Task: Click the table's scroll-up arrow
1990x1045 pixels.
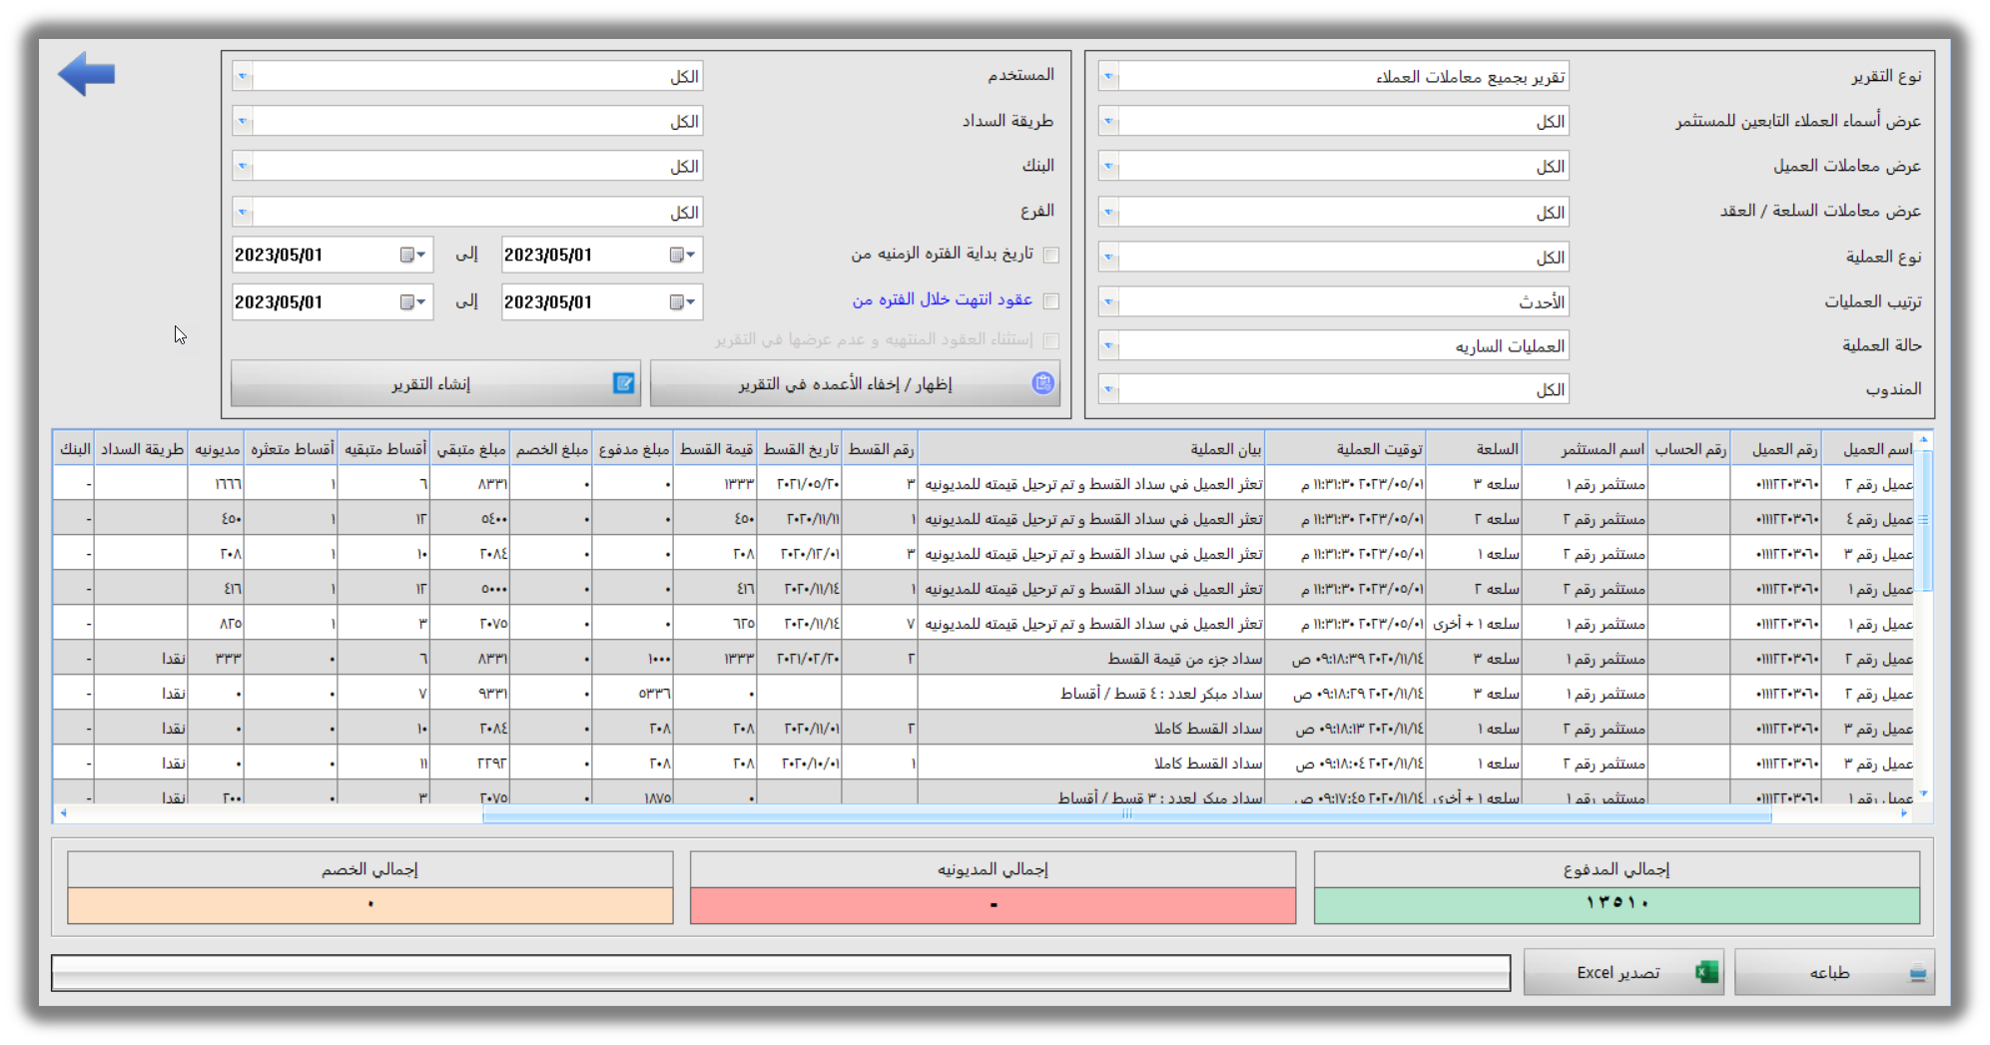Action: [x=1924, y=440]
